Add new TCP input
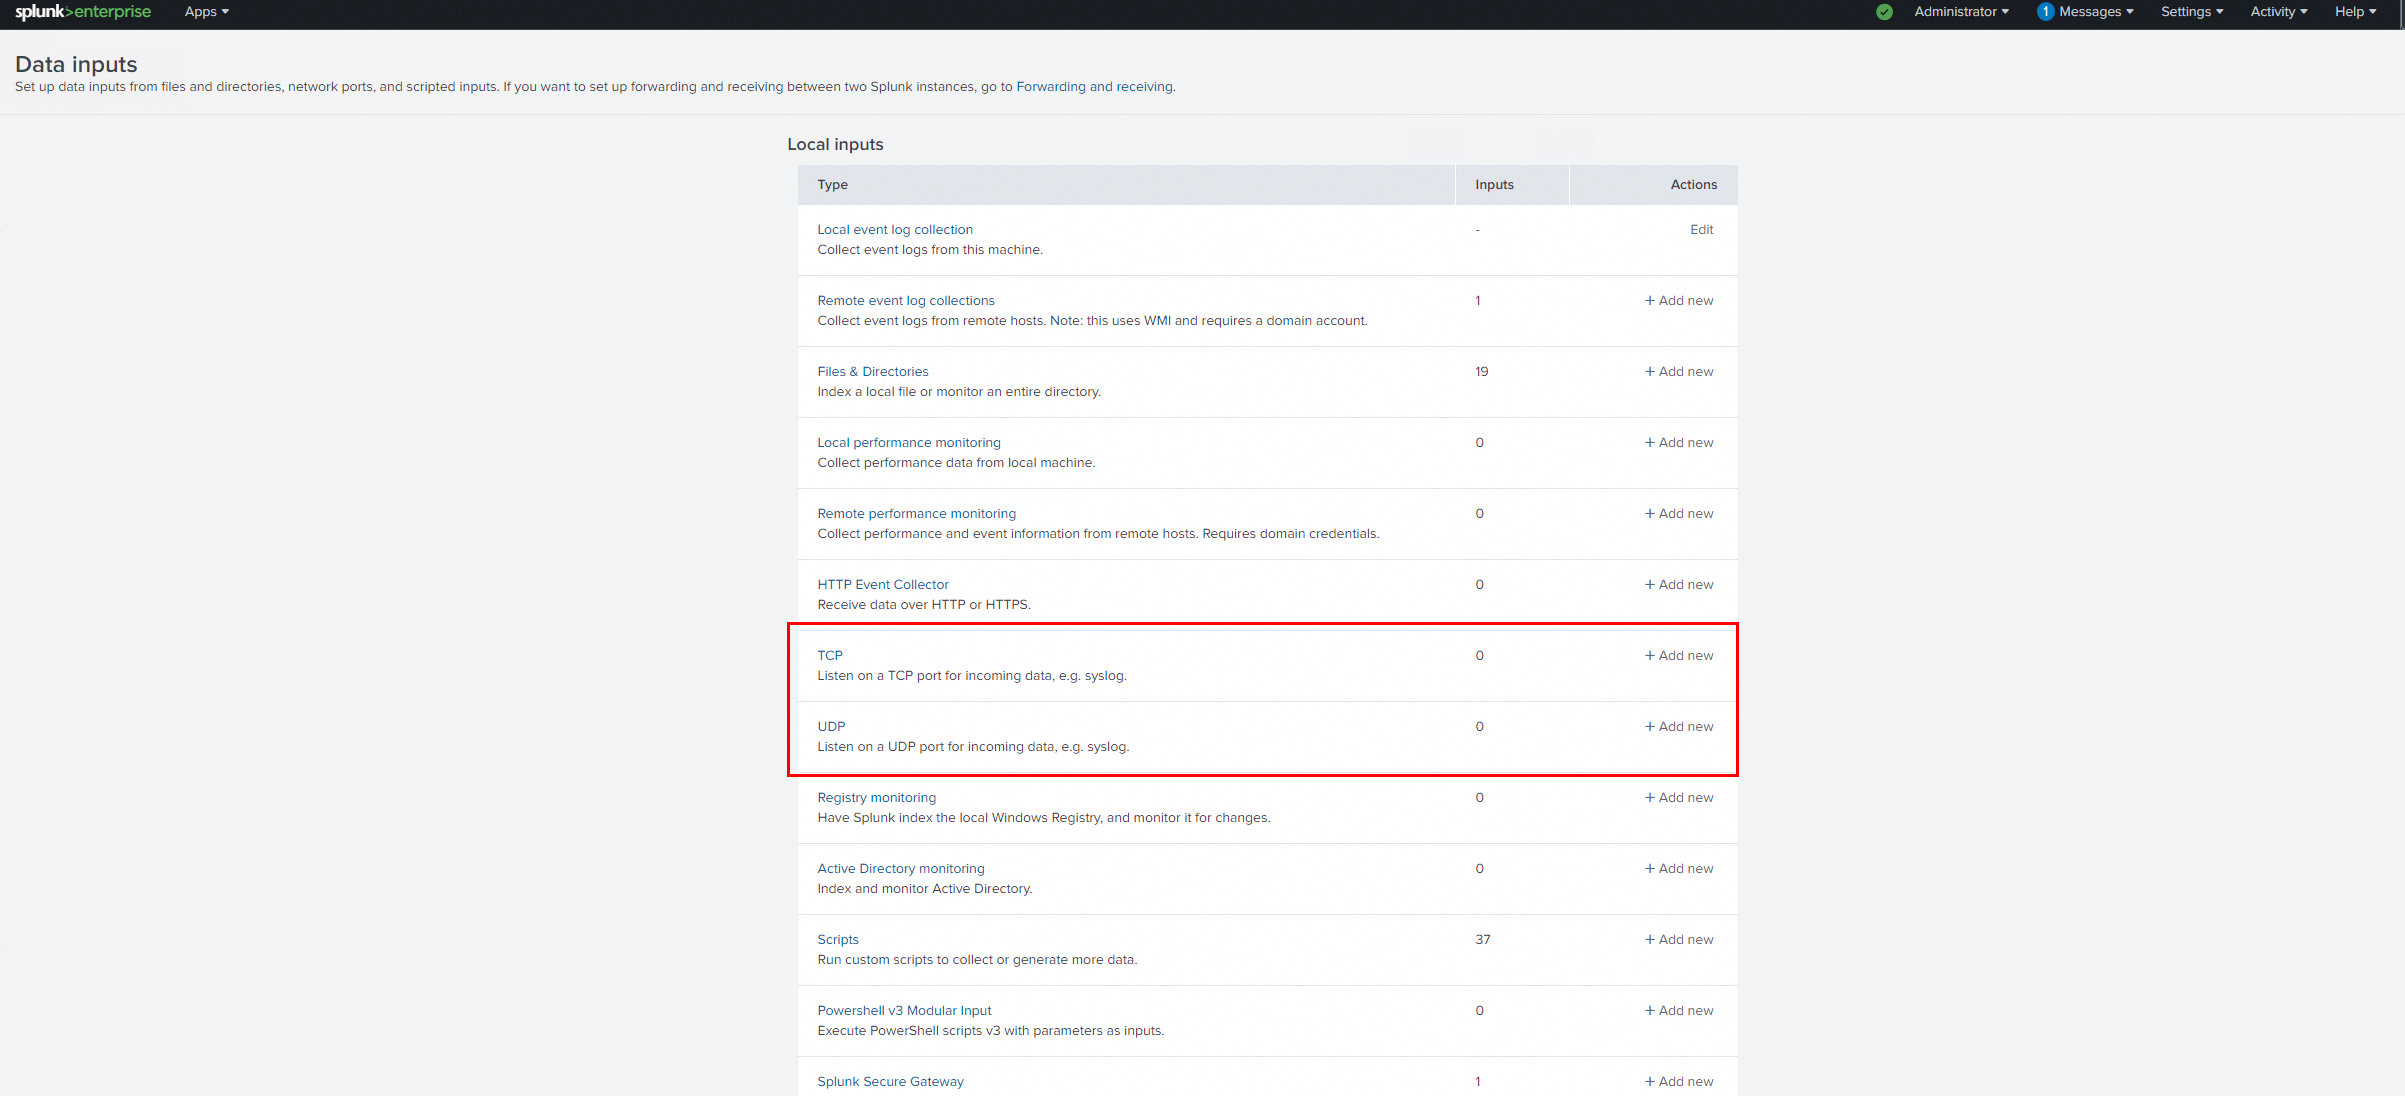Image resolution: width=2405 pixels, height=1096 pixels. pyautogui.click(x=1679, y=656)
